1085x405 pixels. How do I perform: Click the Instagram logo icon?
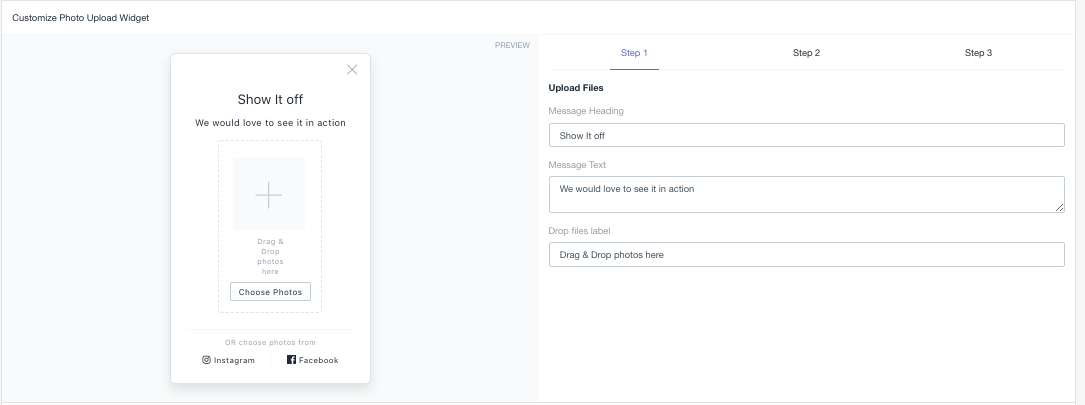pyautogui.click(x=206, y=360)
